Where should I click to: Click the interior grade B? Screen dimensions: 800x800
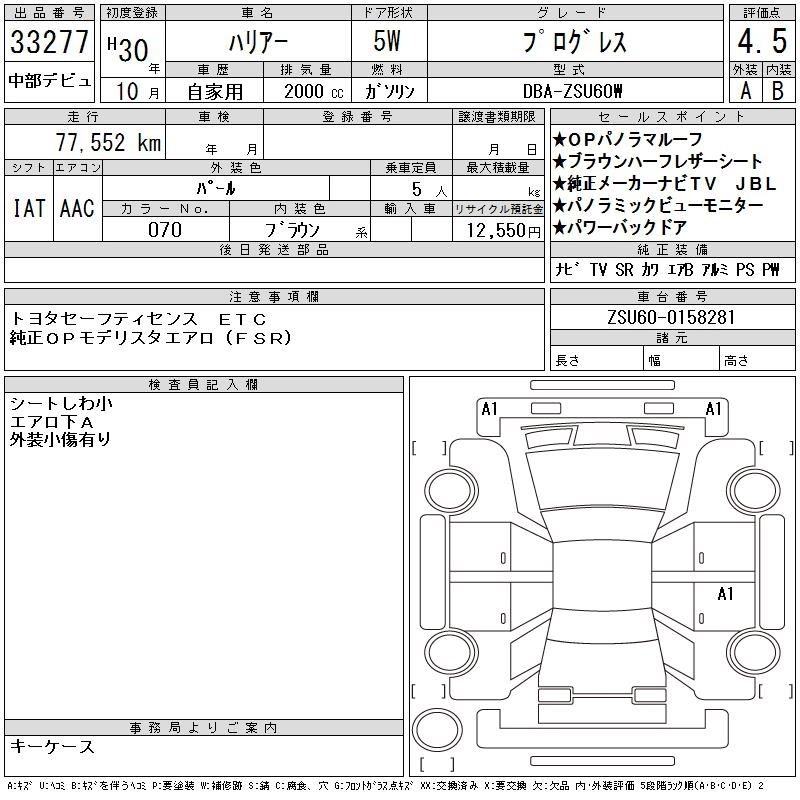[x=778, y=91]
